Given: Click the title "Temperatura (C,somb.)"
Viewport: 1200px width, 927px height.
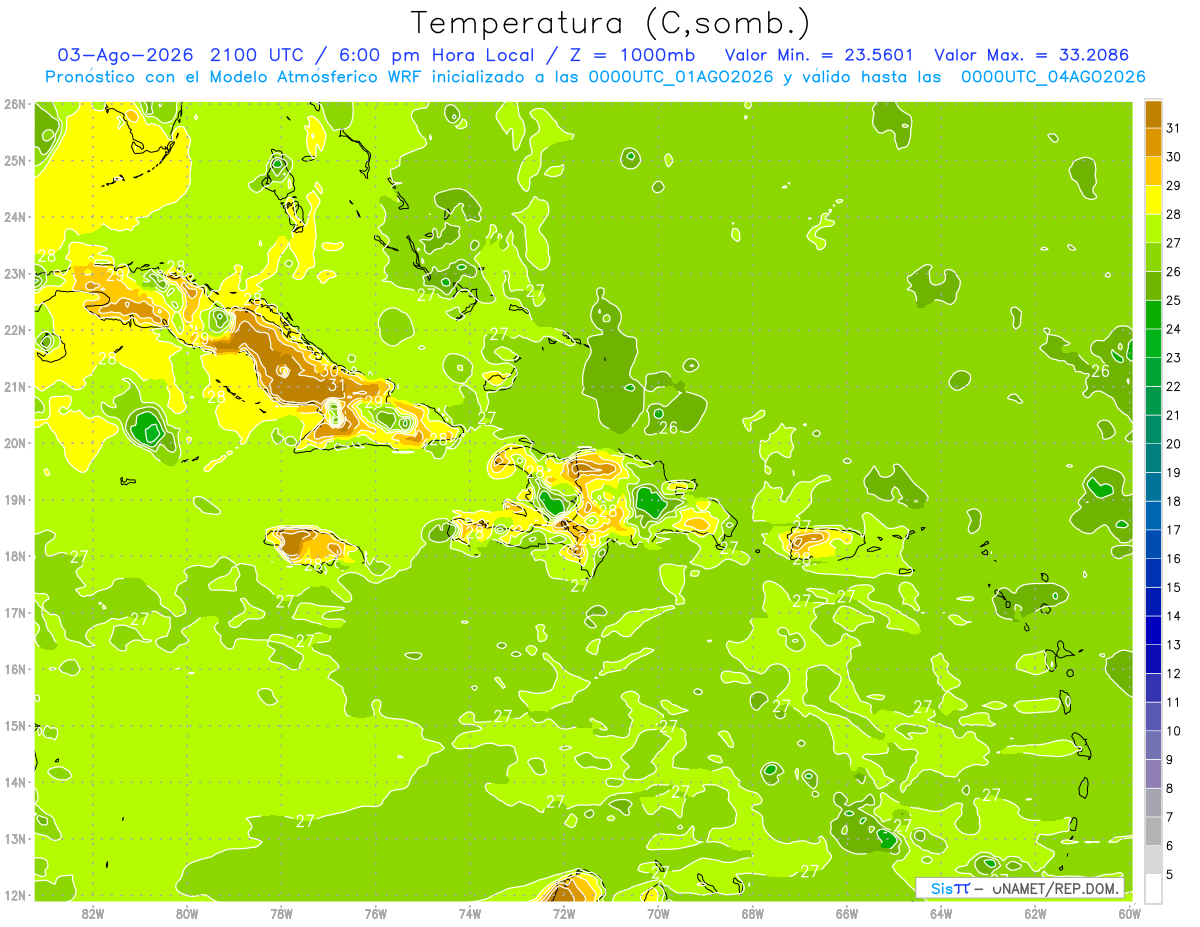Looking at the screenshot, I should pos(610,24).
